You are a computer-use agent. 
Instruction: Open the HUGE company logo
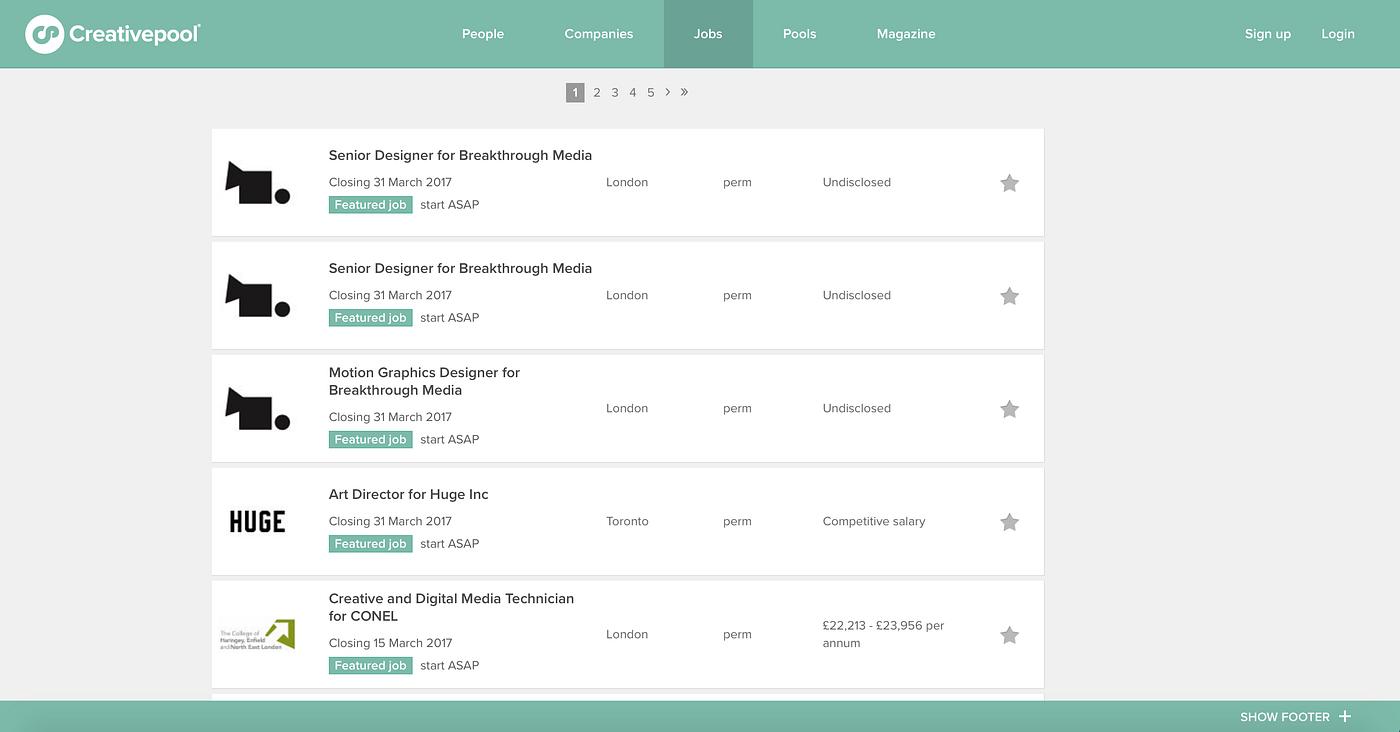(257, 521)
